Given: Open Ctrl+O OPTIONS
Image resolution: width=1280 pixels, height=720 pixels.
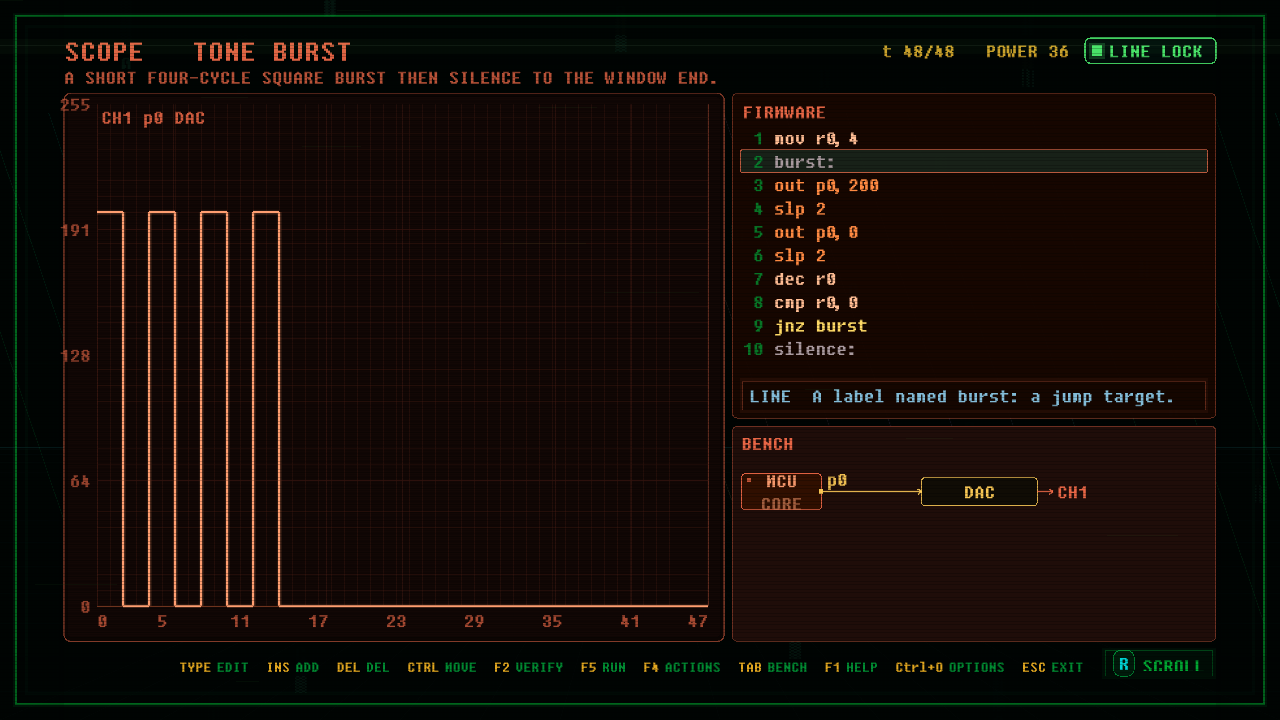Looking at the screenshot, I should pyautogui.click(x=950, y=667).
